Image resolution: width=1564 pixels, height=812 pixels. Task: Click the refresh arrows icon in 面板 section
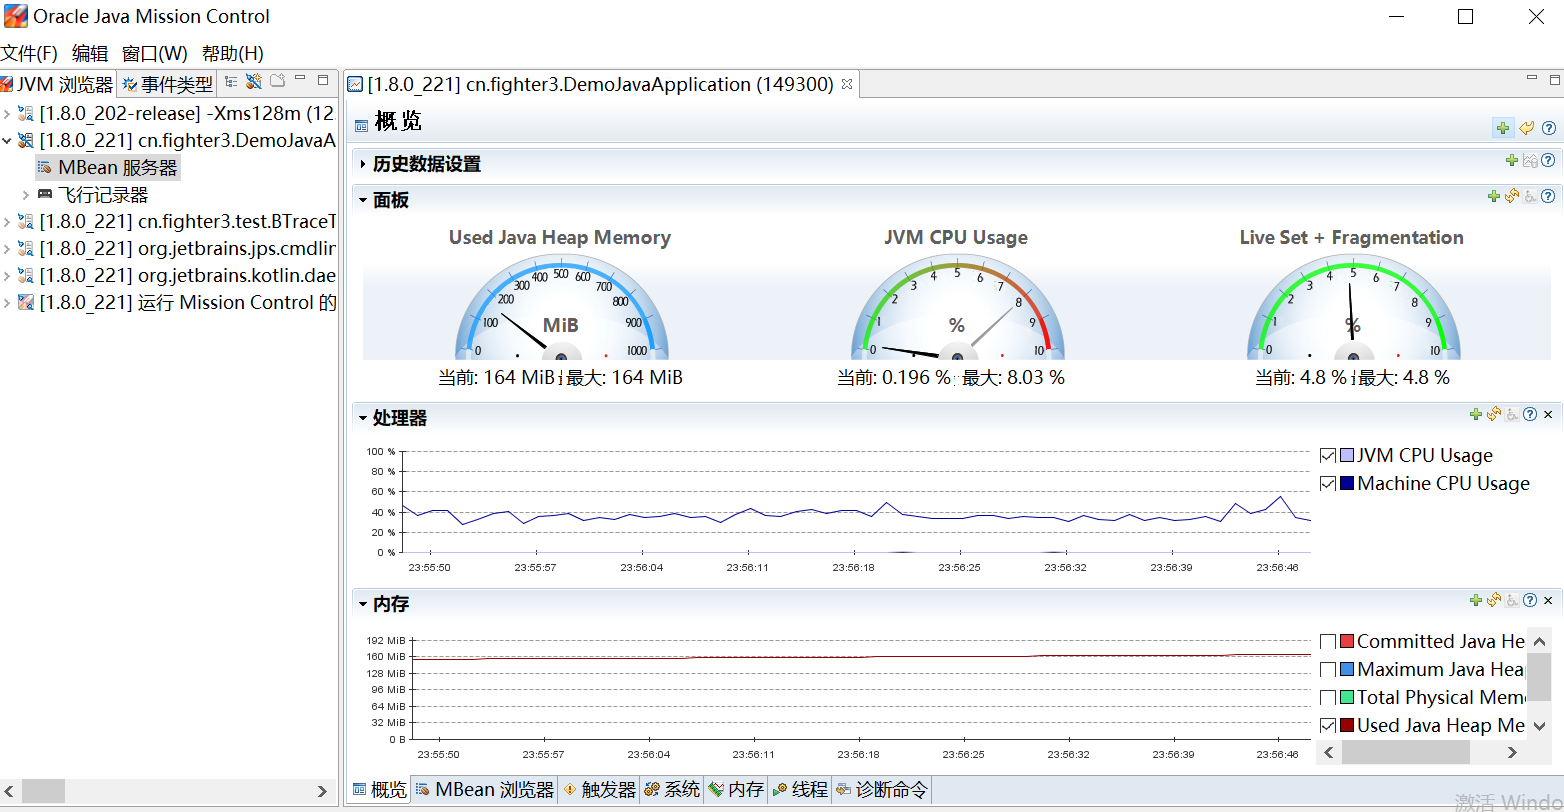1512,197
